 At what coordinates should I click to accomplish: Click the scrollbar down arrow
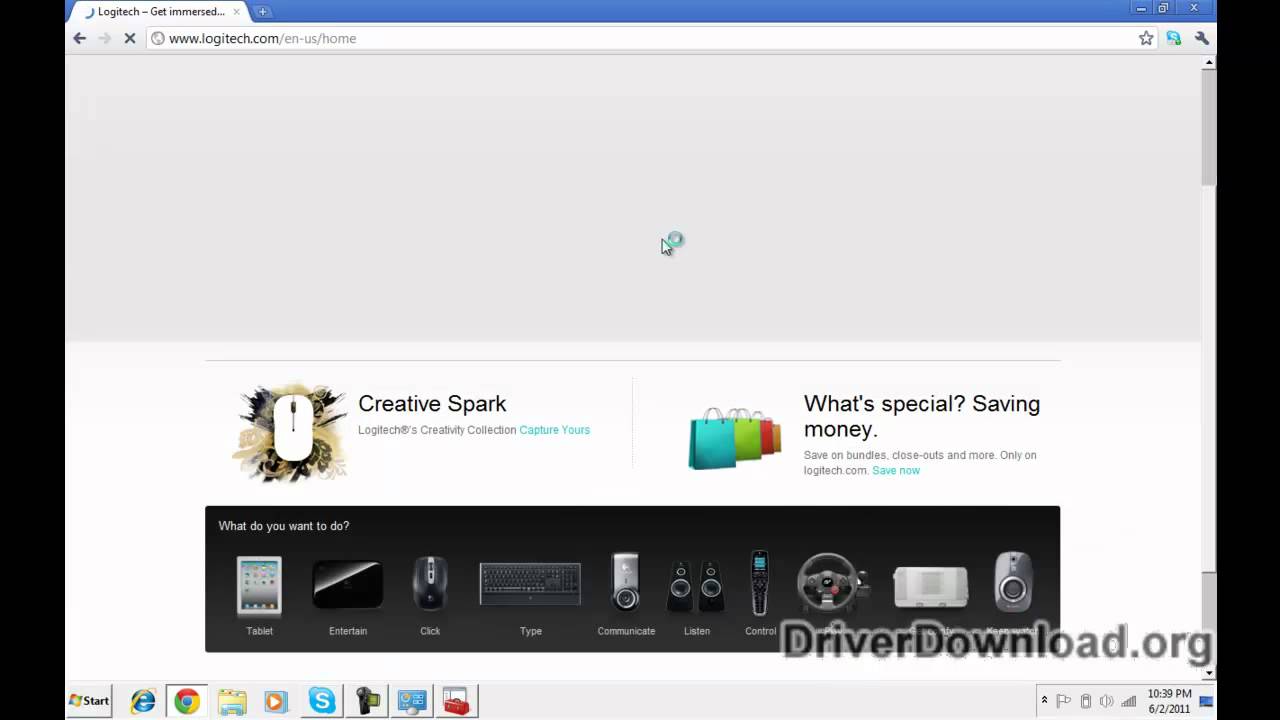1209,673
